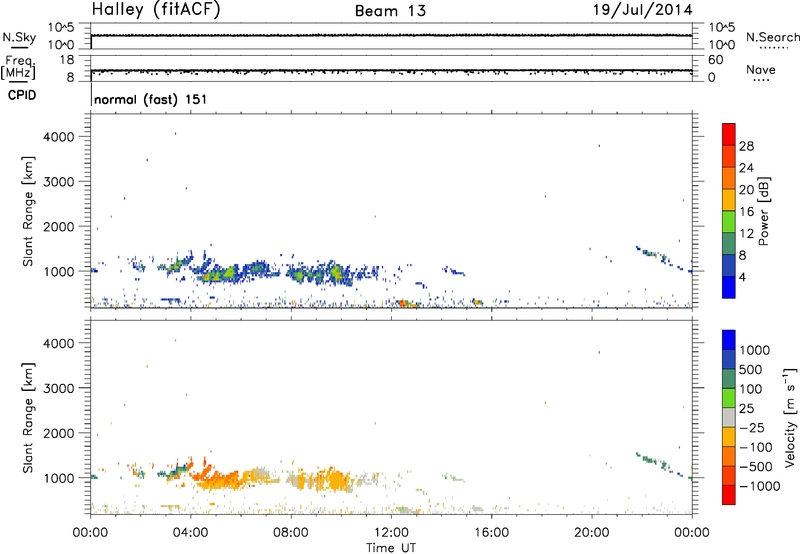The height and width of the screenshot is (554, 800).
Task: Click the green velocity streak near 22:00 UT
Action: [652, 460]
